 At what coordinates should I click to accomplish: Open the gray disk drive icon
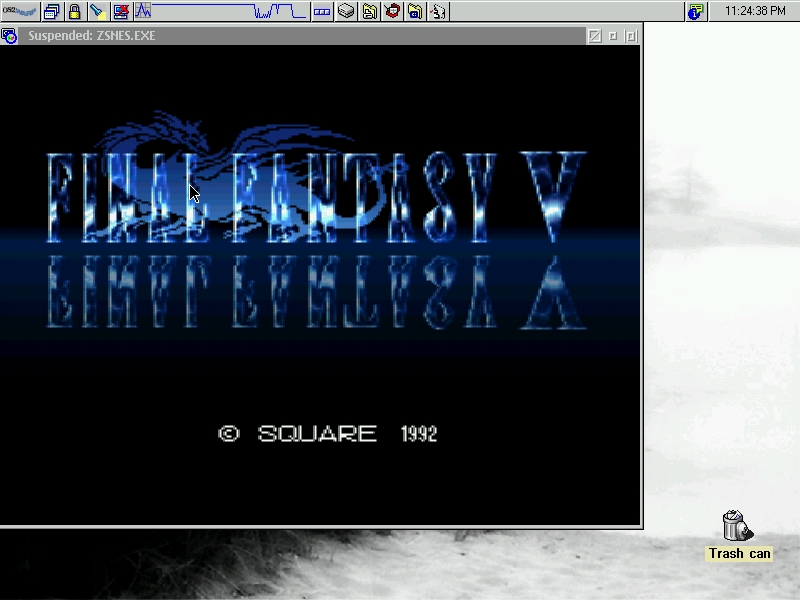pos(346,11)
